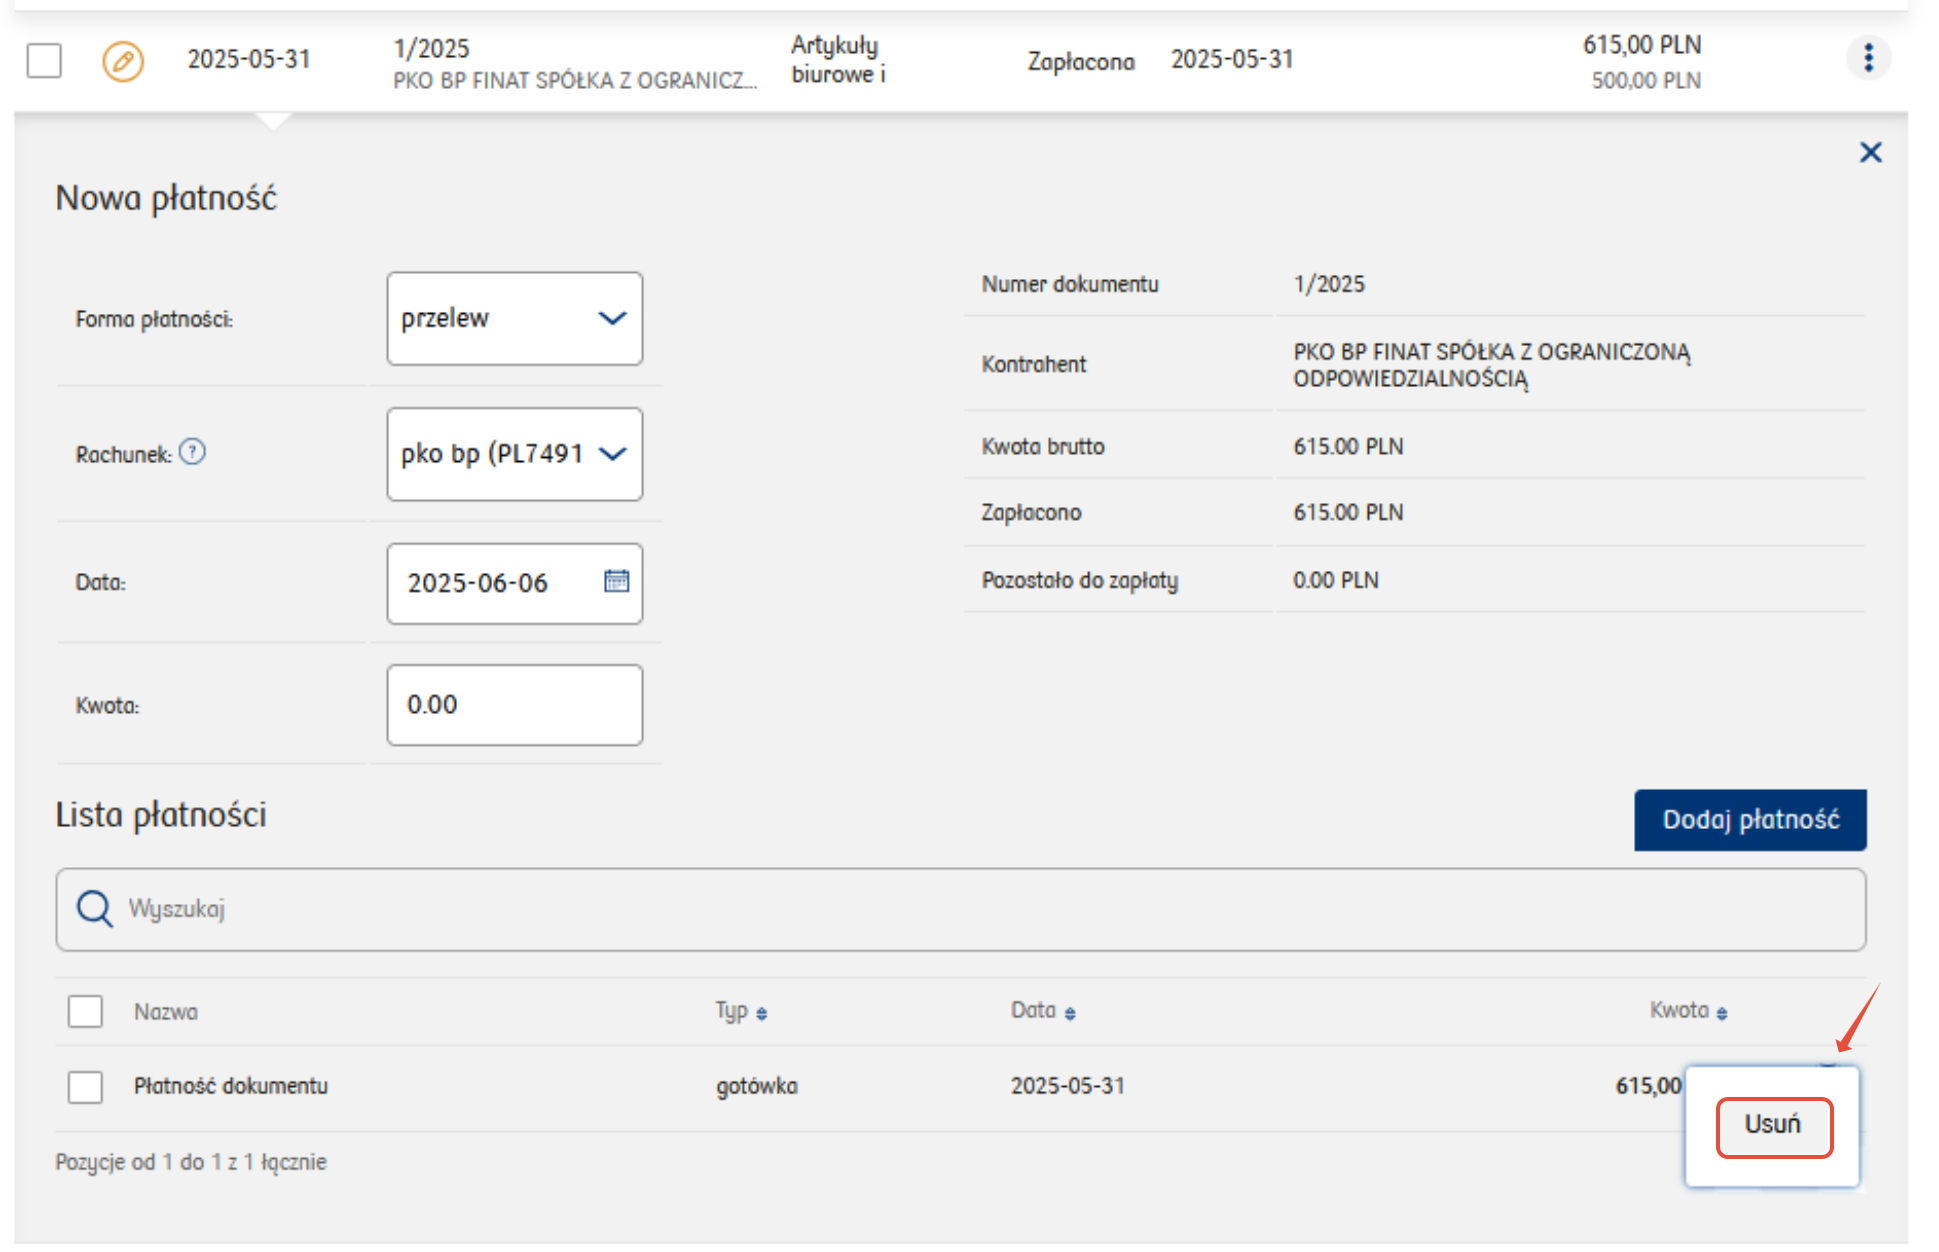The image size is (1939, 1252).
Task: Click the orange edit pencil icon
Action: click(123, 61)
